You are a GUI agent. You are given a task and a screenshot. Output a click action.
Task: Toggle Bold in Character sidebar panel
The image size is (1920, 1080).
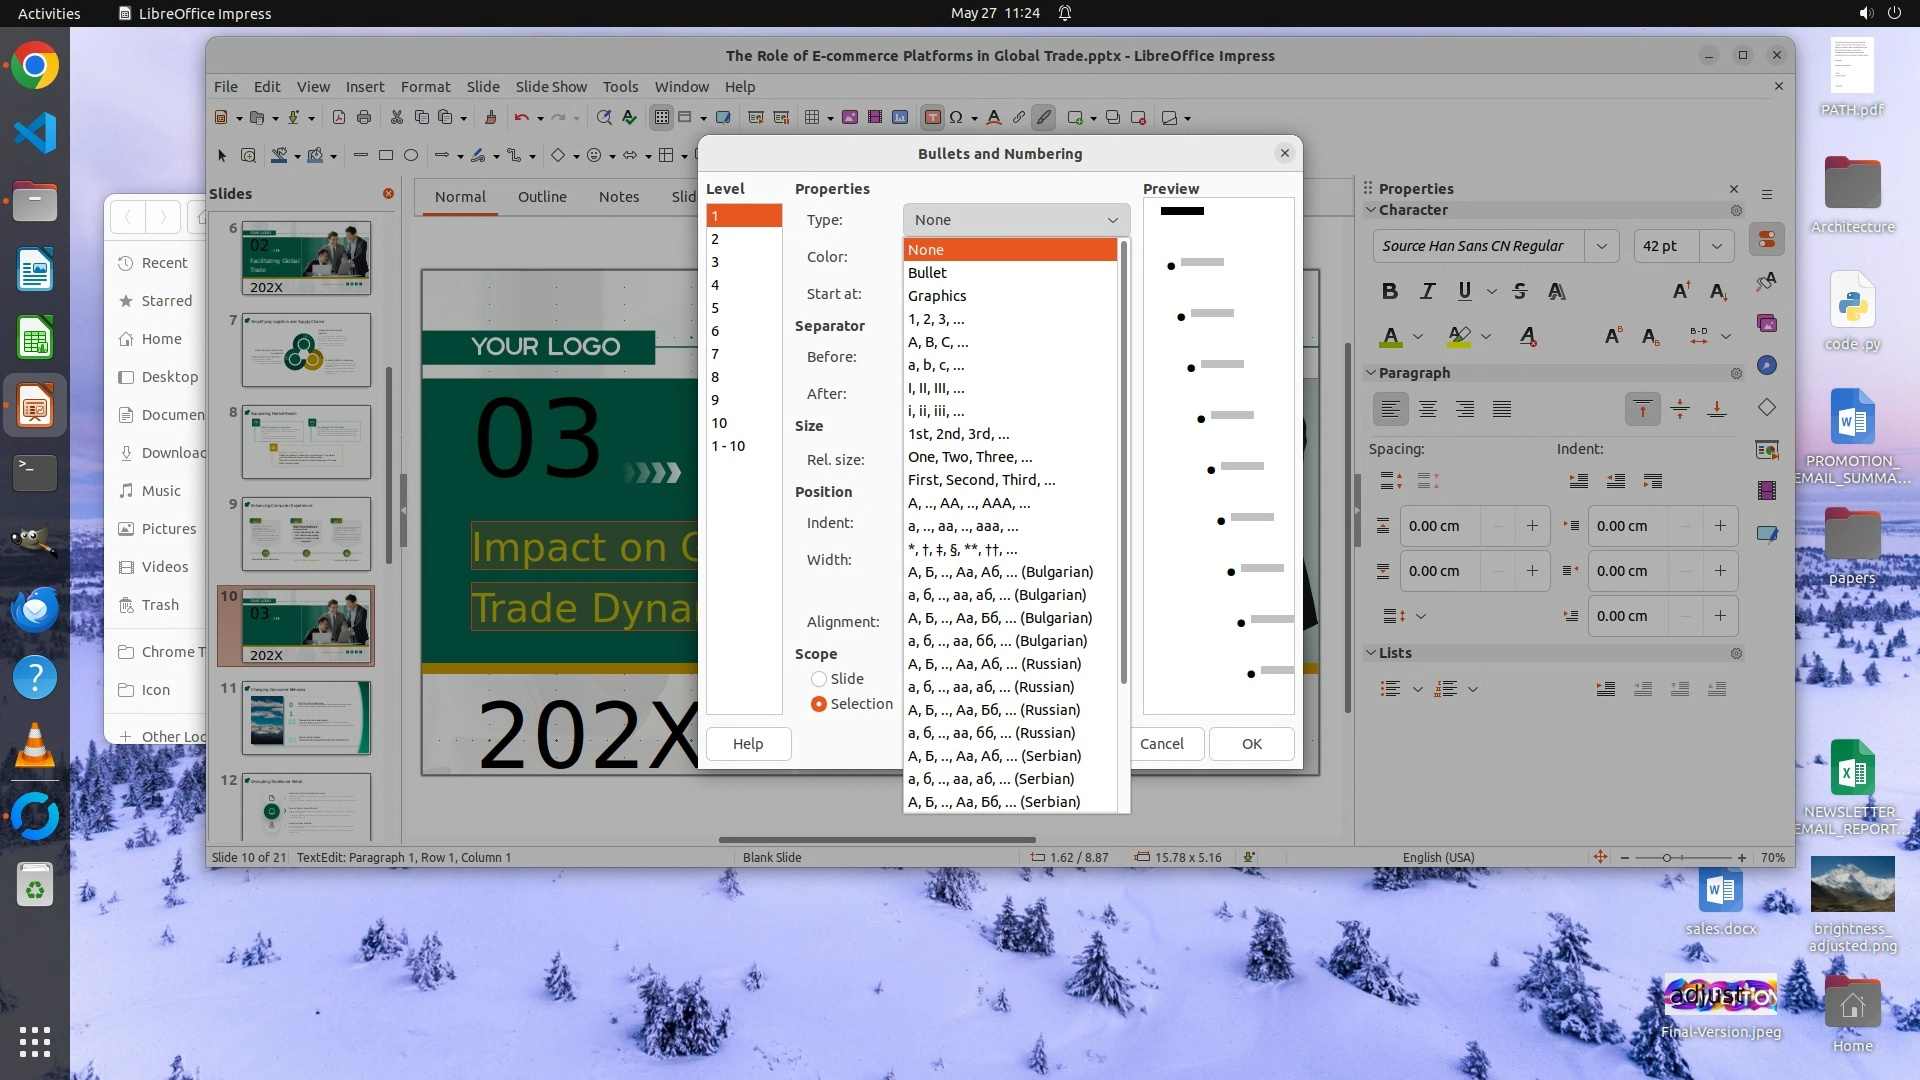(1389, 291)
